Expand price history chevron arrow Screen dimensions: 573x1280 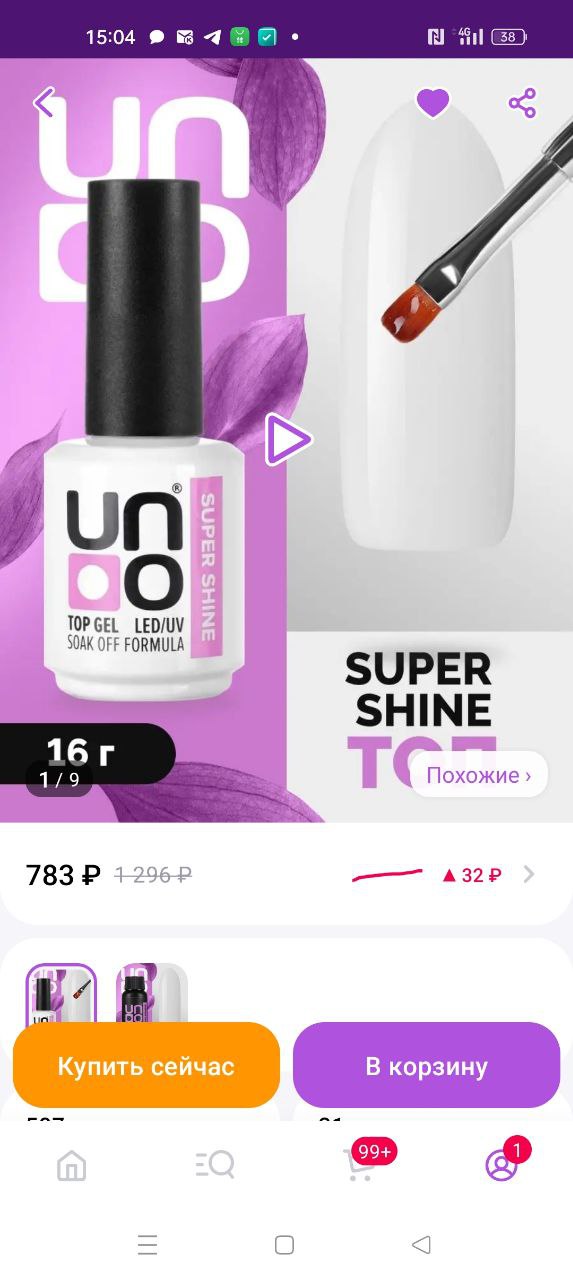click(x=529, y=875)
